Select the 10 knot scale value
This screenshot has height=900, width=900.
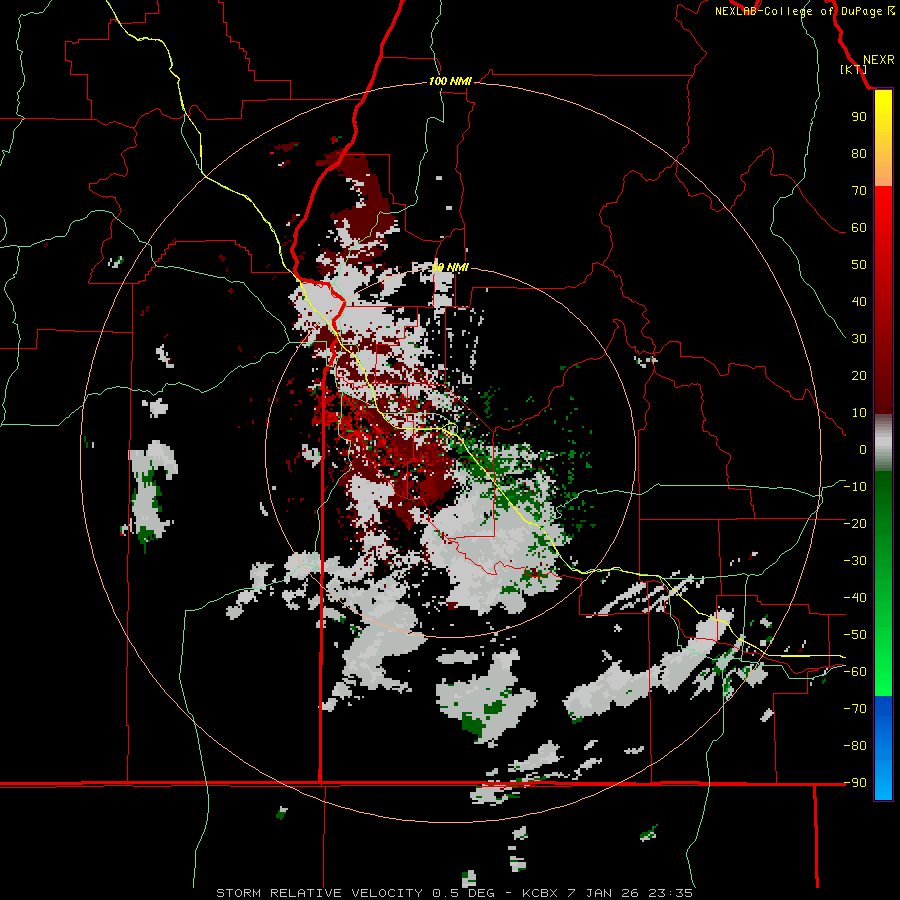pos(859,413)
